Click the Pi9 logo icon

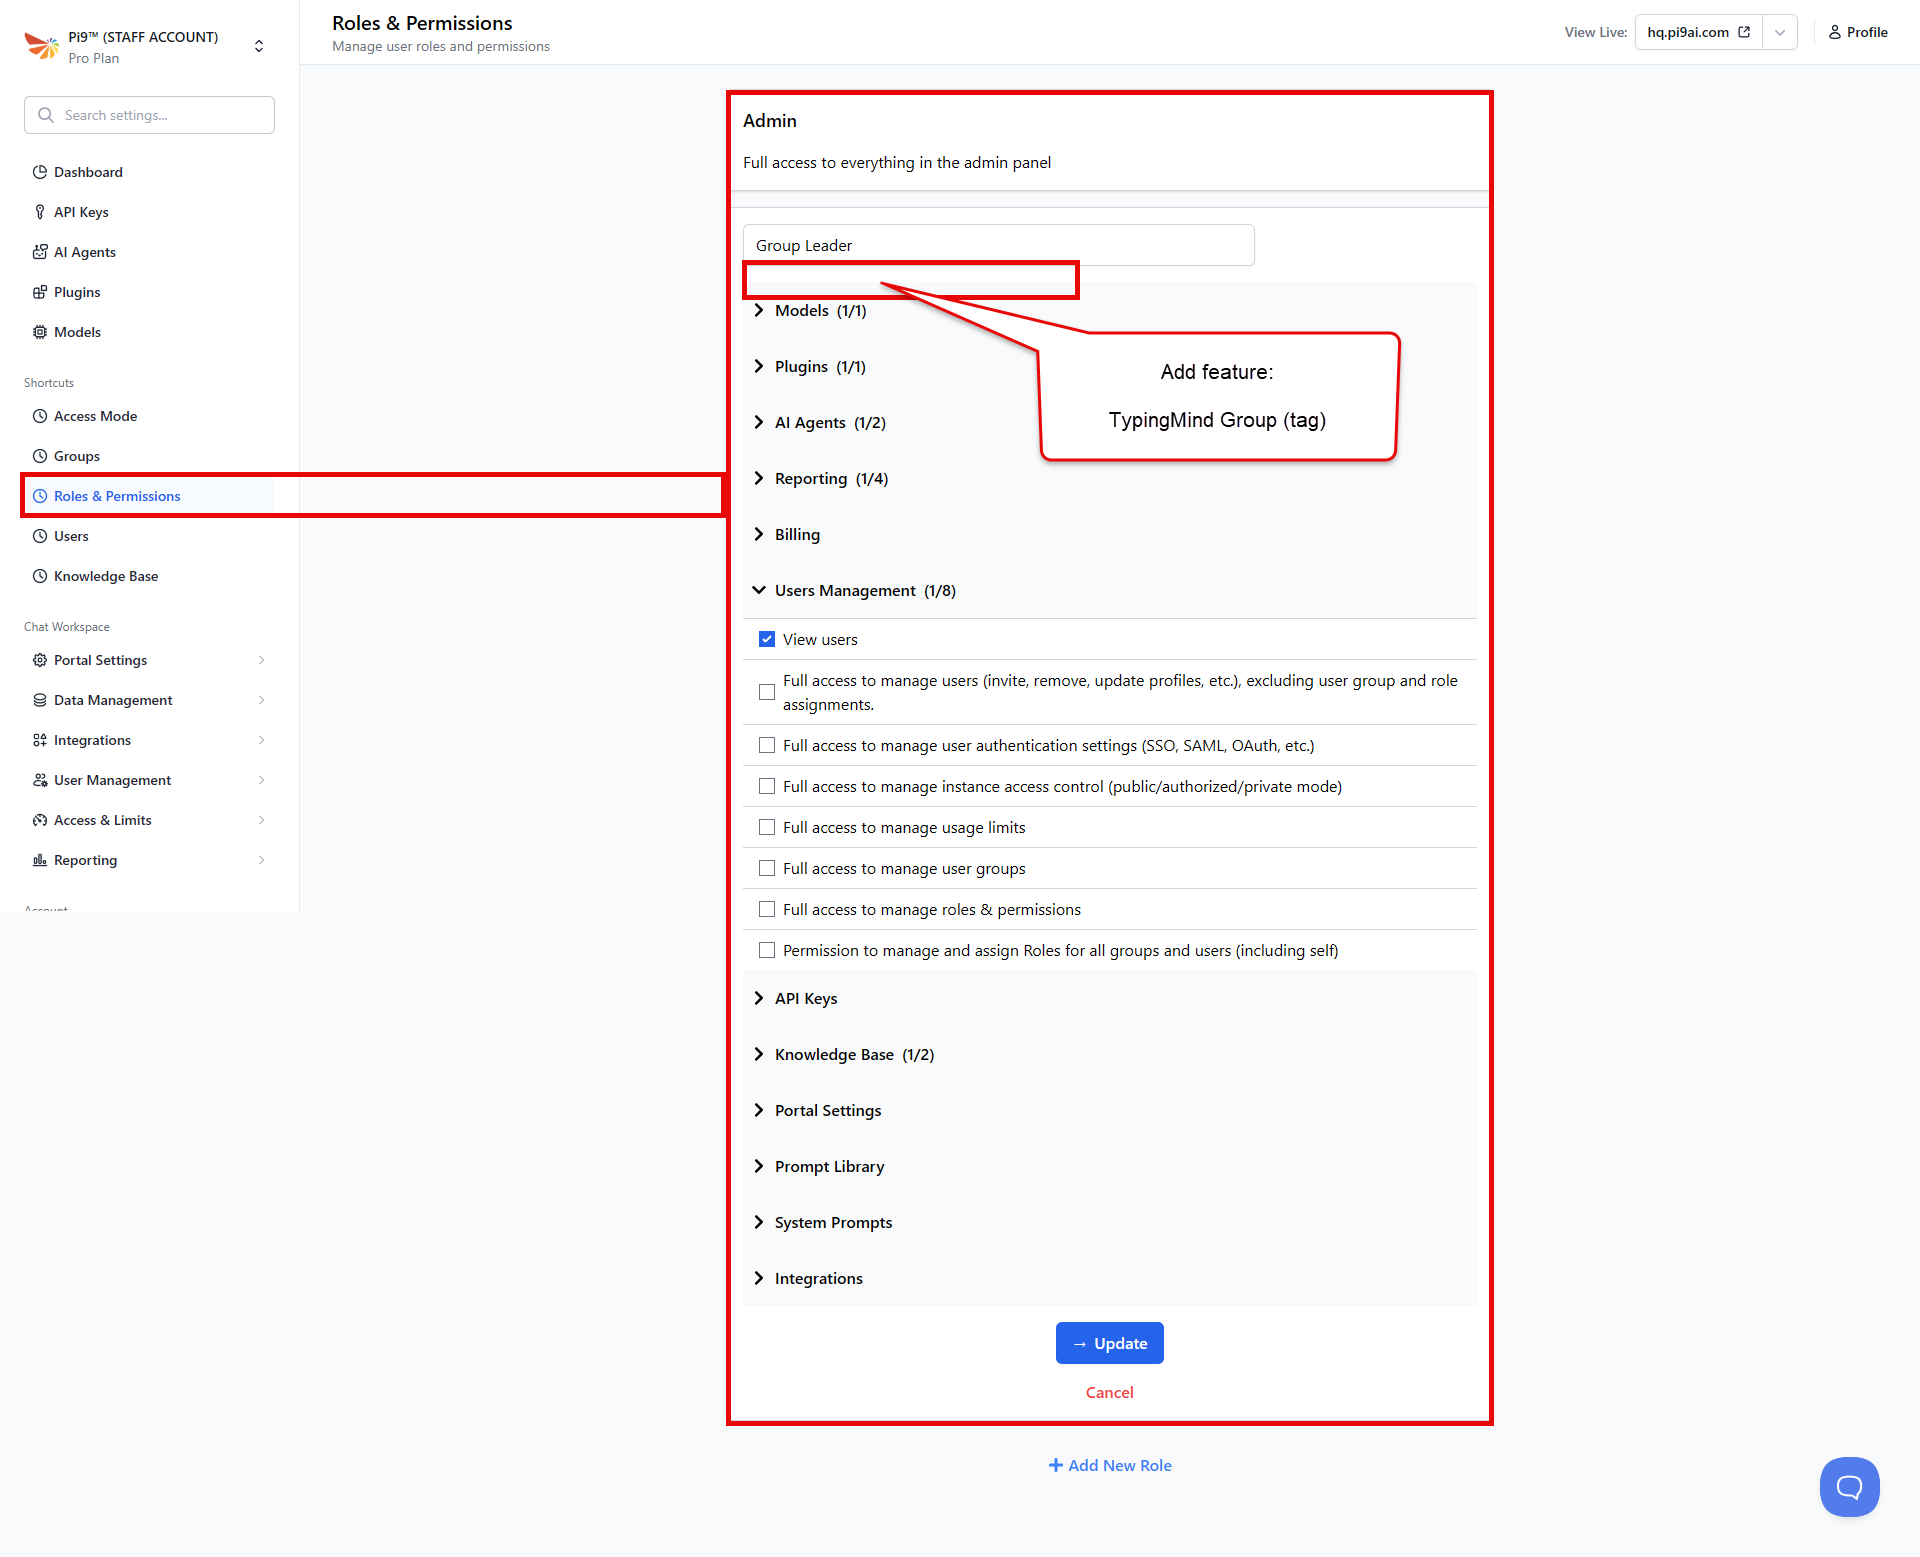click(x=42, y=46)
